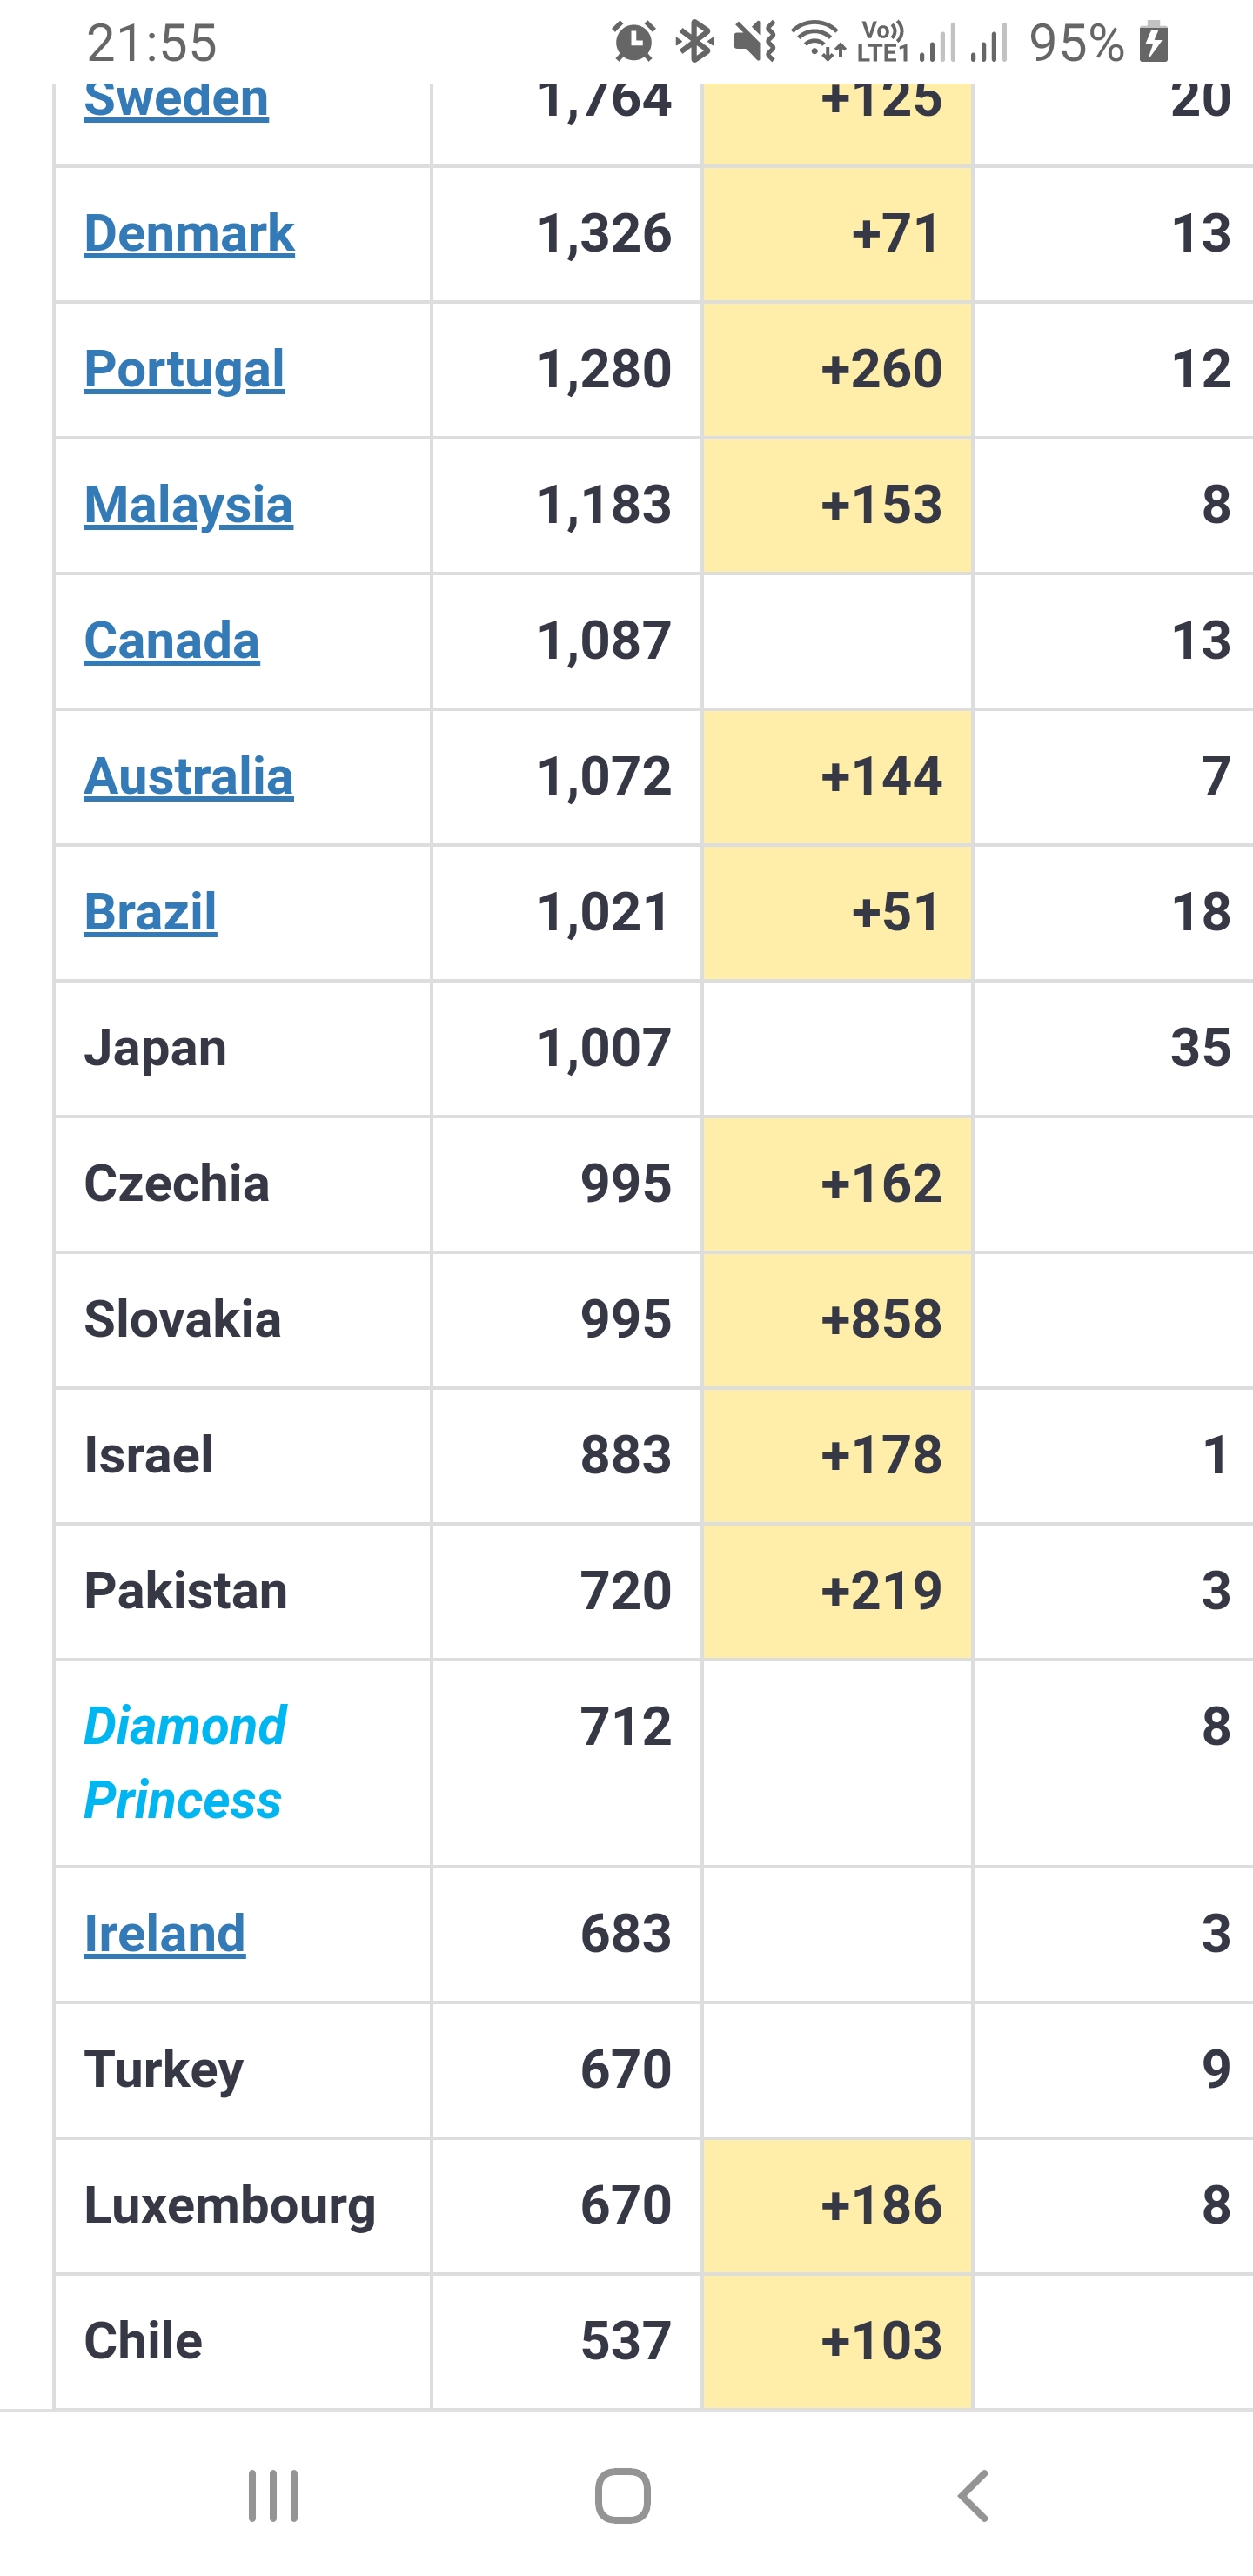1253x2576 pixels.
Task: Tap the alarm icon in status bar
Action: point(634,42)
